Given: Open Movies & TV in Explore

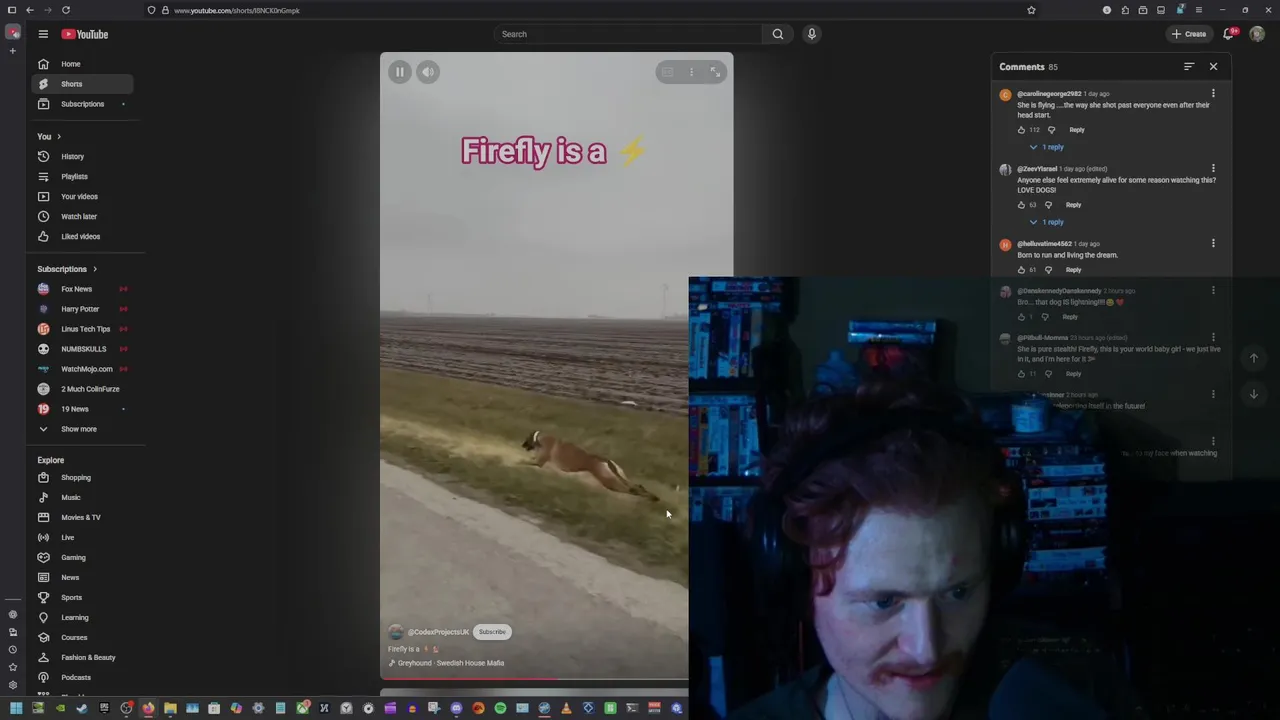Looking at the screenshot, I should click(80, 518).
